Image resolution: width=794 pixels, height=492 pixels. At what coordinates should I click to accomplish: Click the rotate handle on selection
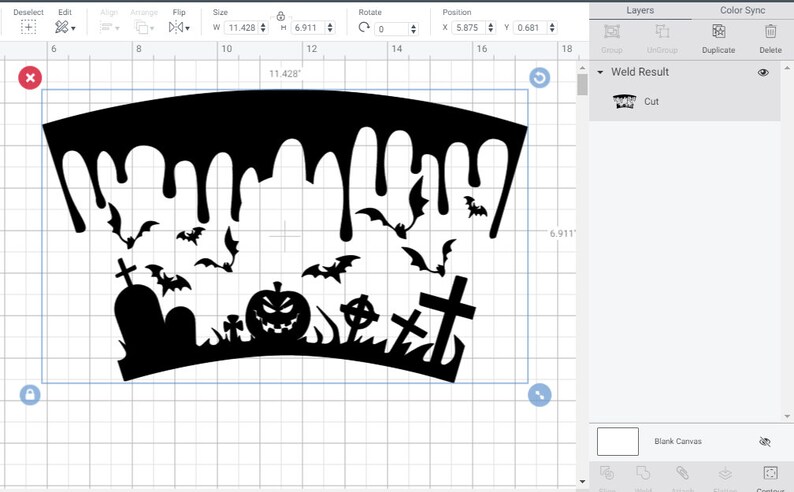540,78
